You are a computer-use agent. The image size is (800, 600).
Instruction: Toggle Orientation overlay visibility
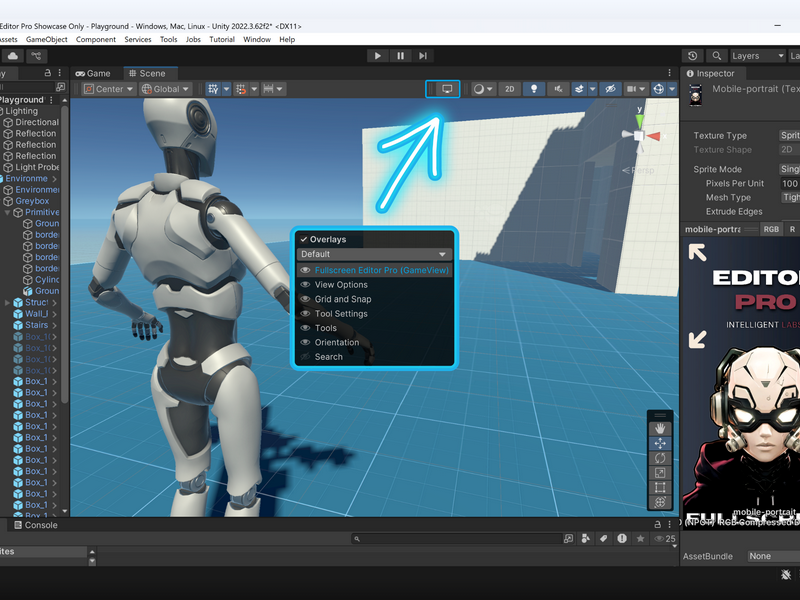click(x=305, y=342)
